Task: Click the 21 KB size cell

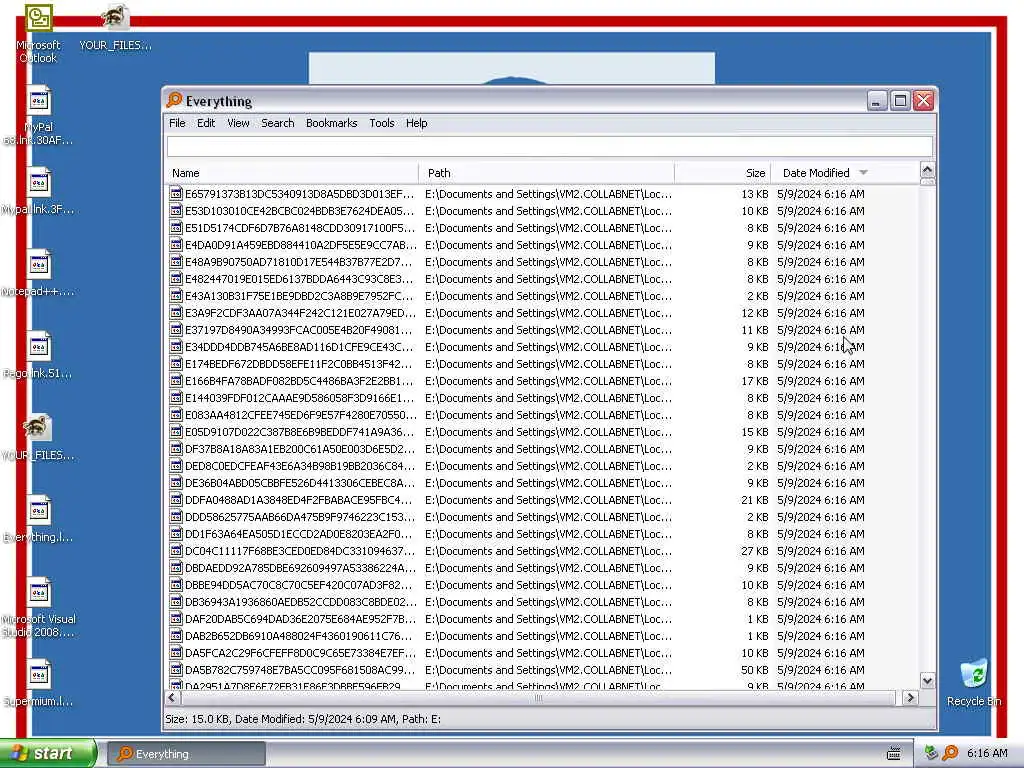Action: tap(754, 500)
